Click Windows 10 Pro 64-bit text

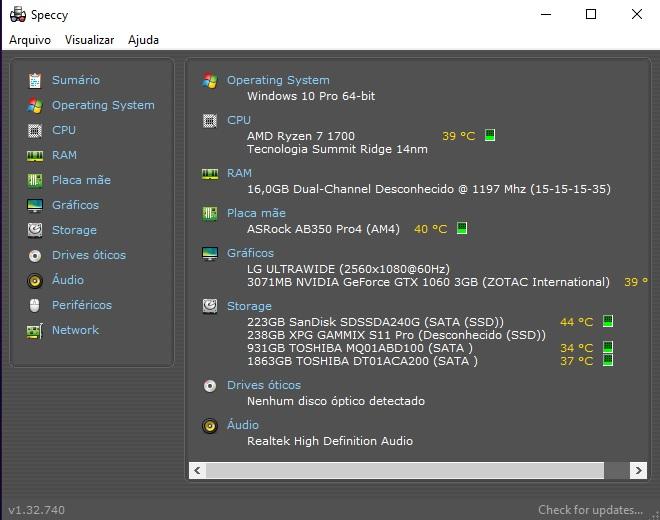[x=311, y=96]
